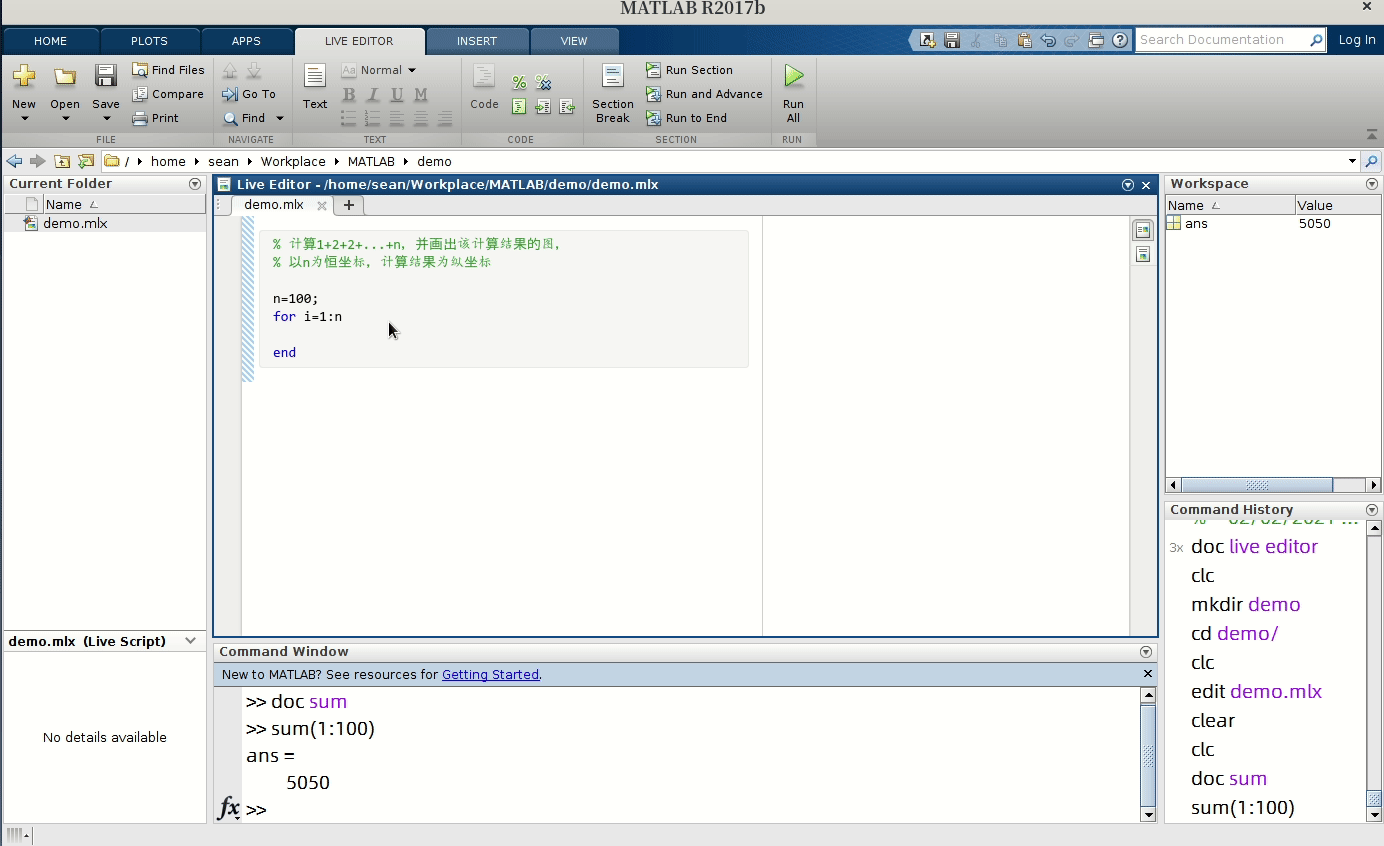Image resolution: width=1384 pixels, height=846 pixels.
Task: Open Command History panel actions menu
Action: (x=1372, y=510)
